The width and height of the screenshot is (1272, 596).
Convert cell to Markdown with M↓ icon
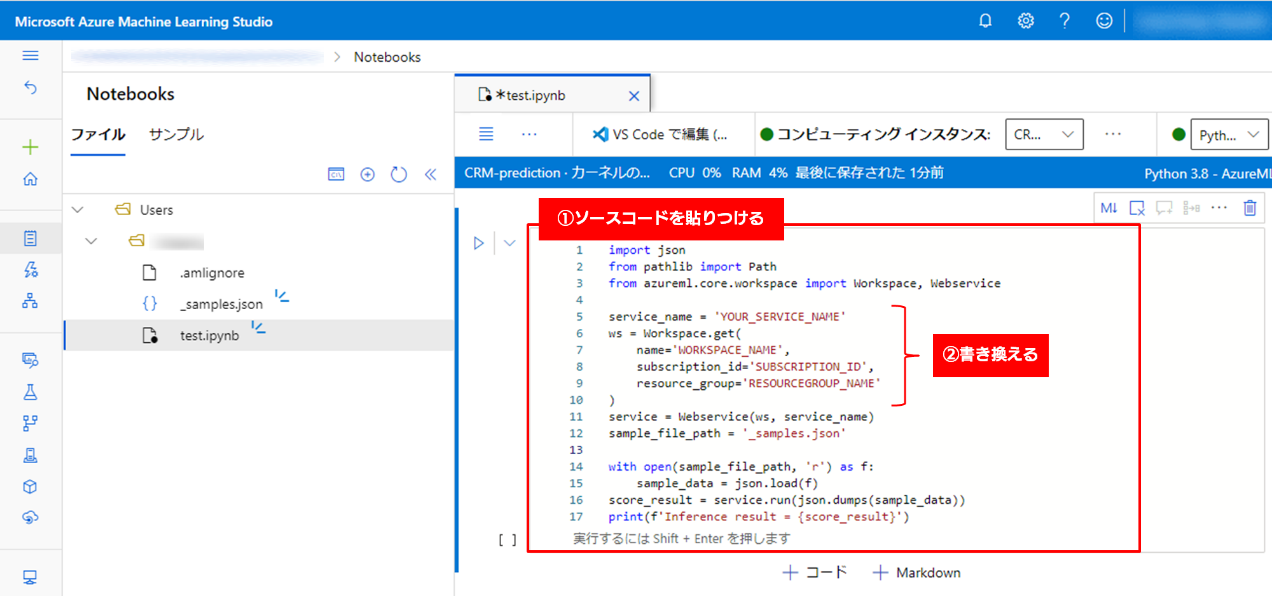[x=1109, y=208]
